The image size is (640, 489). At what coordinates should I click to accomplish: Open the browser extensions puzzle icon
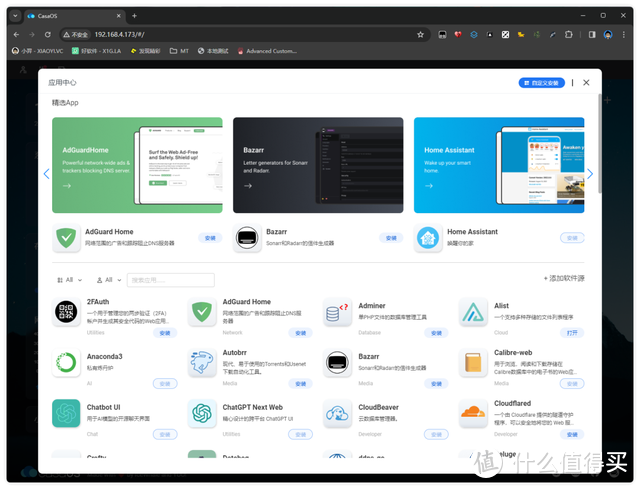coord(569,35)
